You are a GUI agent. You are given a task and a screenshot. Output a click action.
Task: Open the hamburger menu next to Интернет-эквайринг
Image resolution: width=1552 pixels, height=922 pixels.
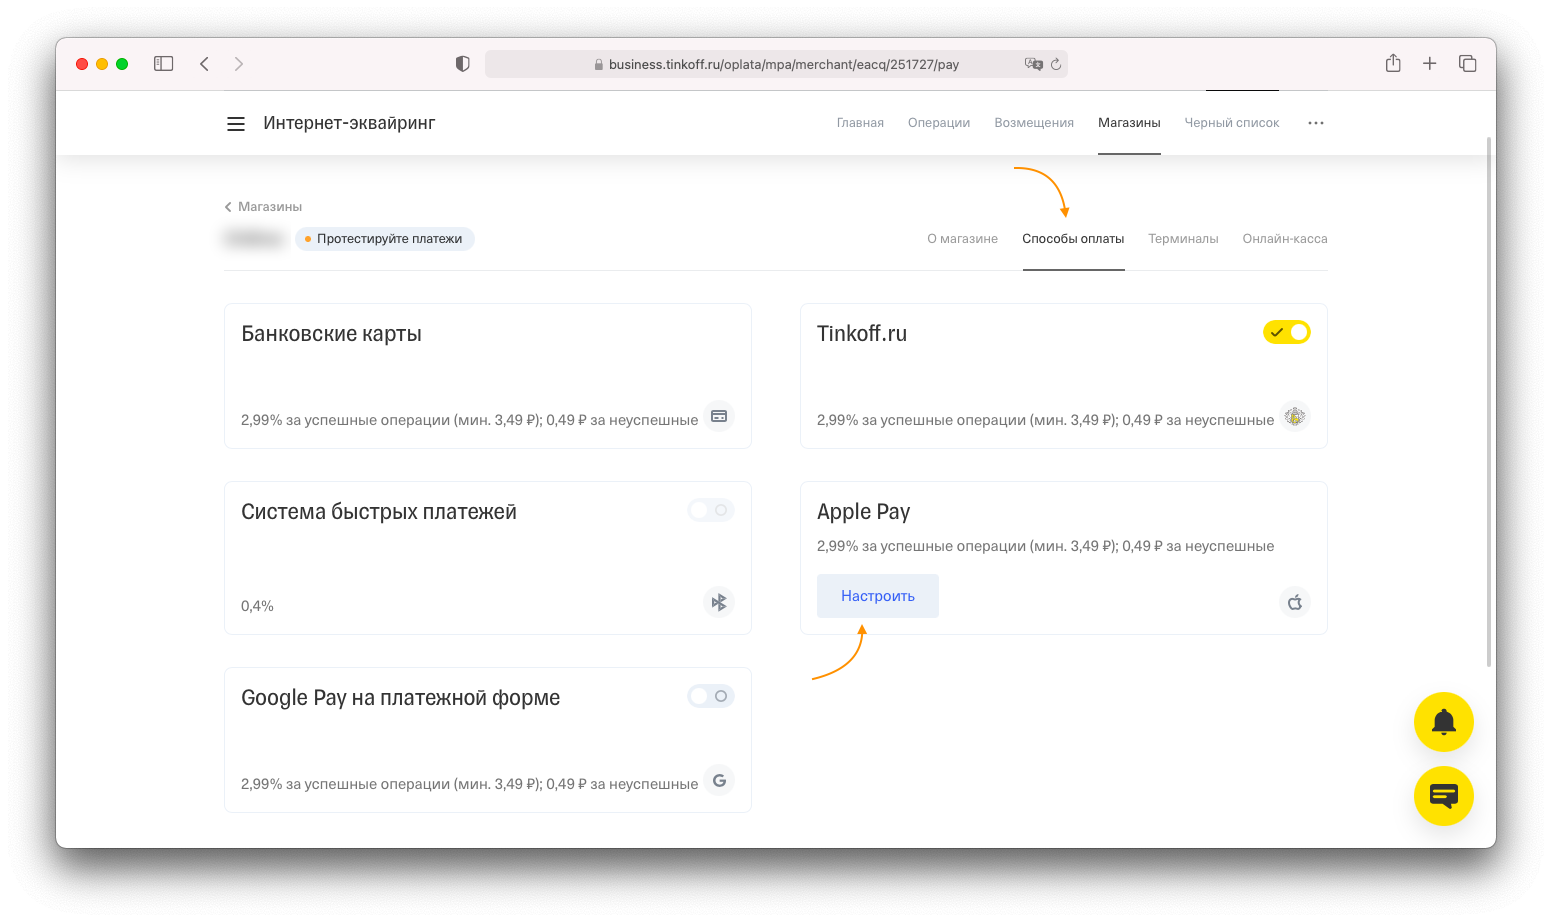236,124
